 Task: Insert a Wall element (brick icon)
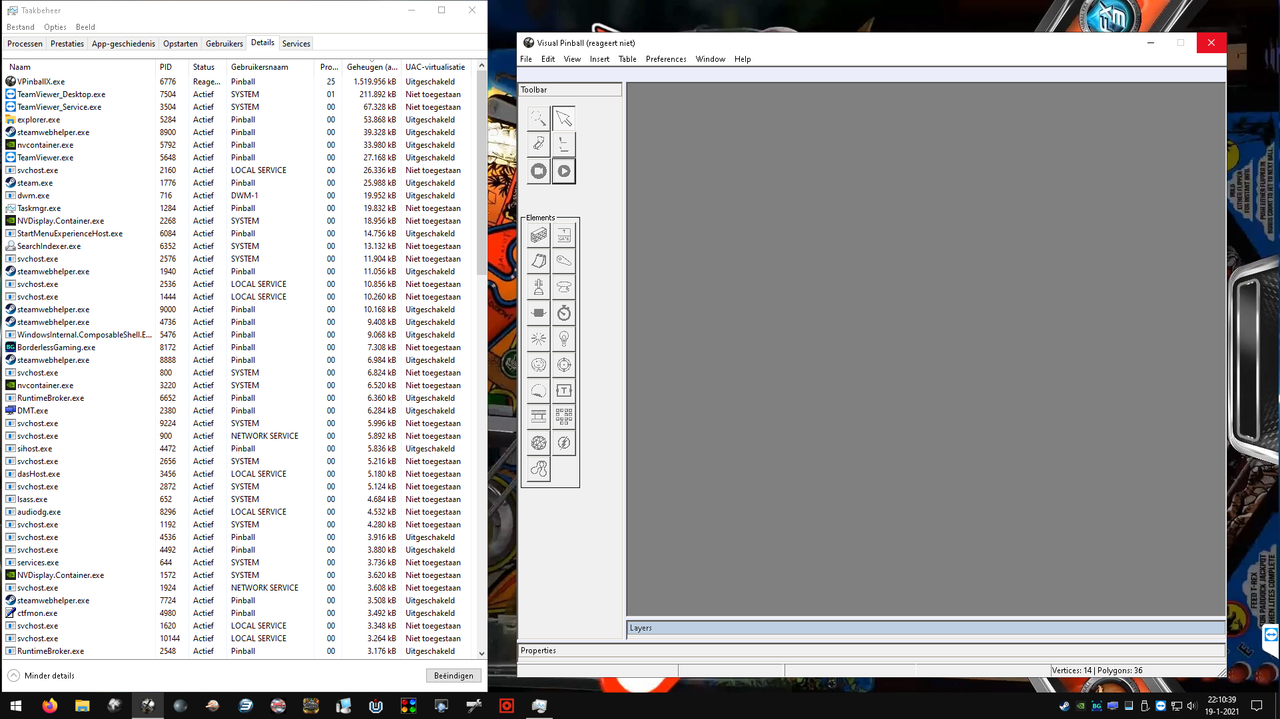tap(539, 235)
